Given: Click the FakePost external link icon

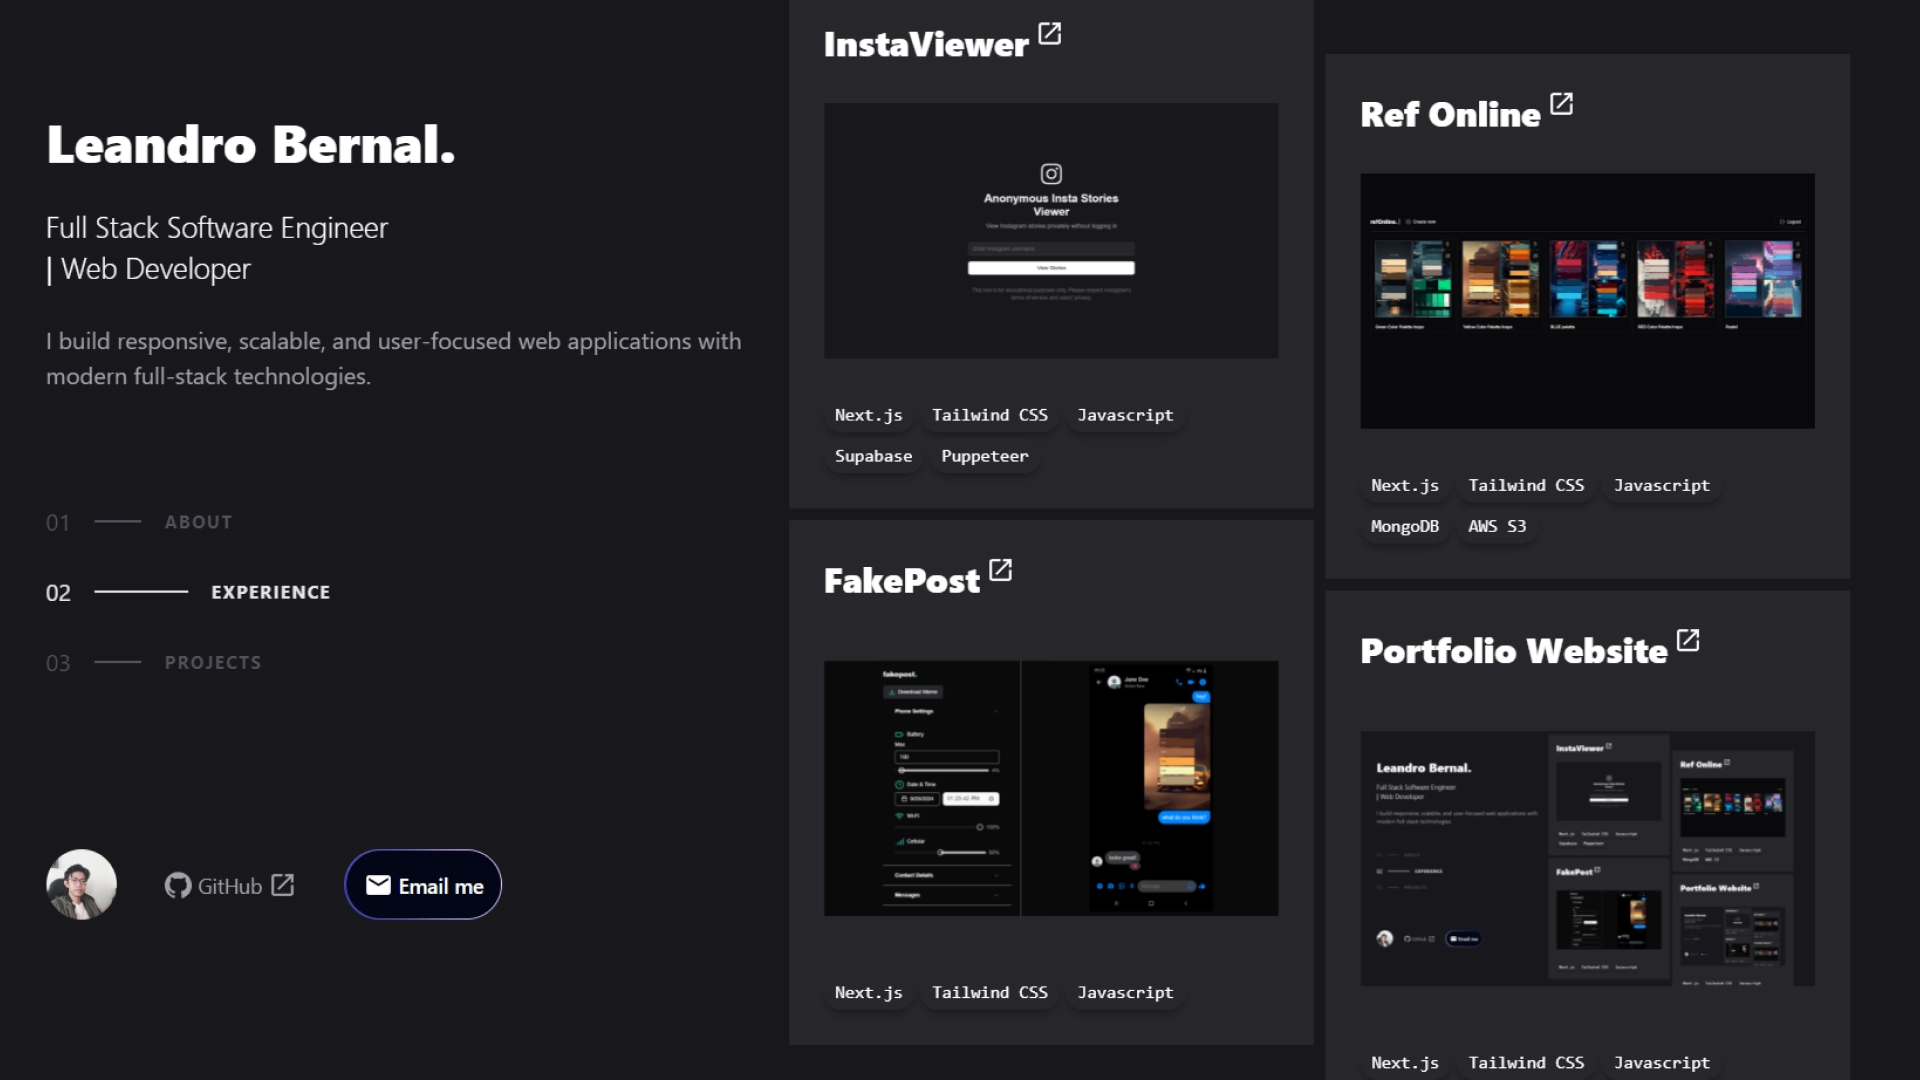Looking at the screenshot, I should click(x=1000, y=570).
